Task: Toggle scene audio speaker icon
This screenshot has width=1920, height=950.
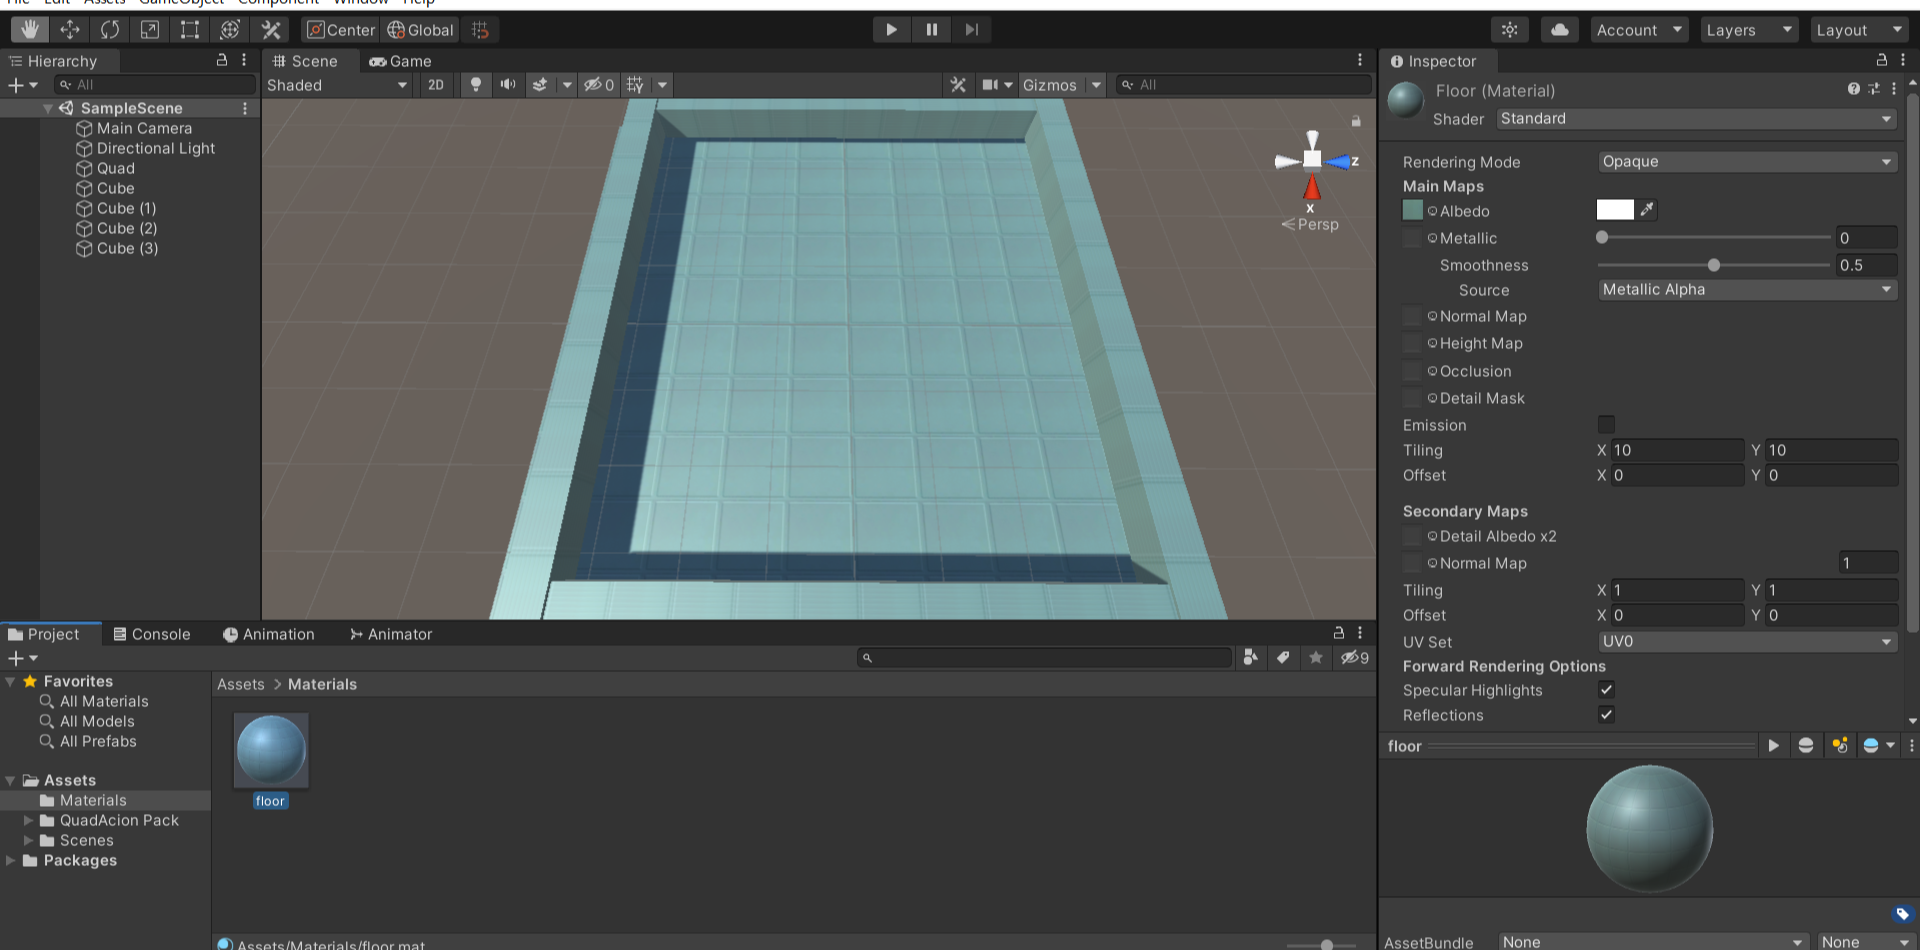Action: (508, 85)
